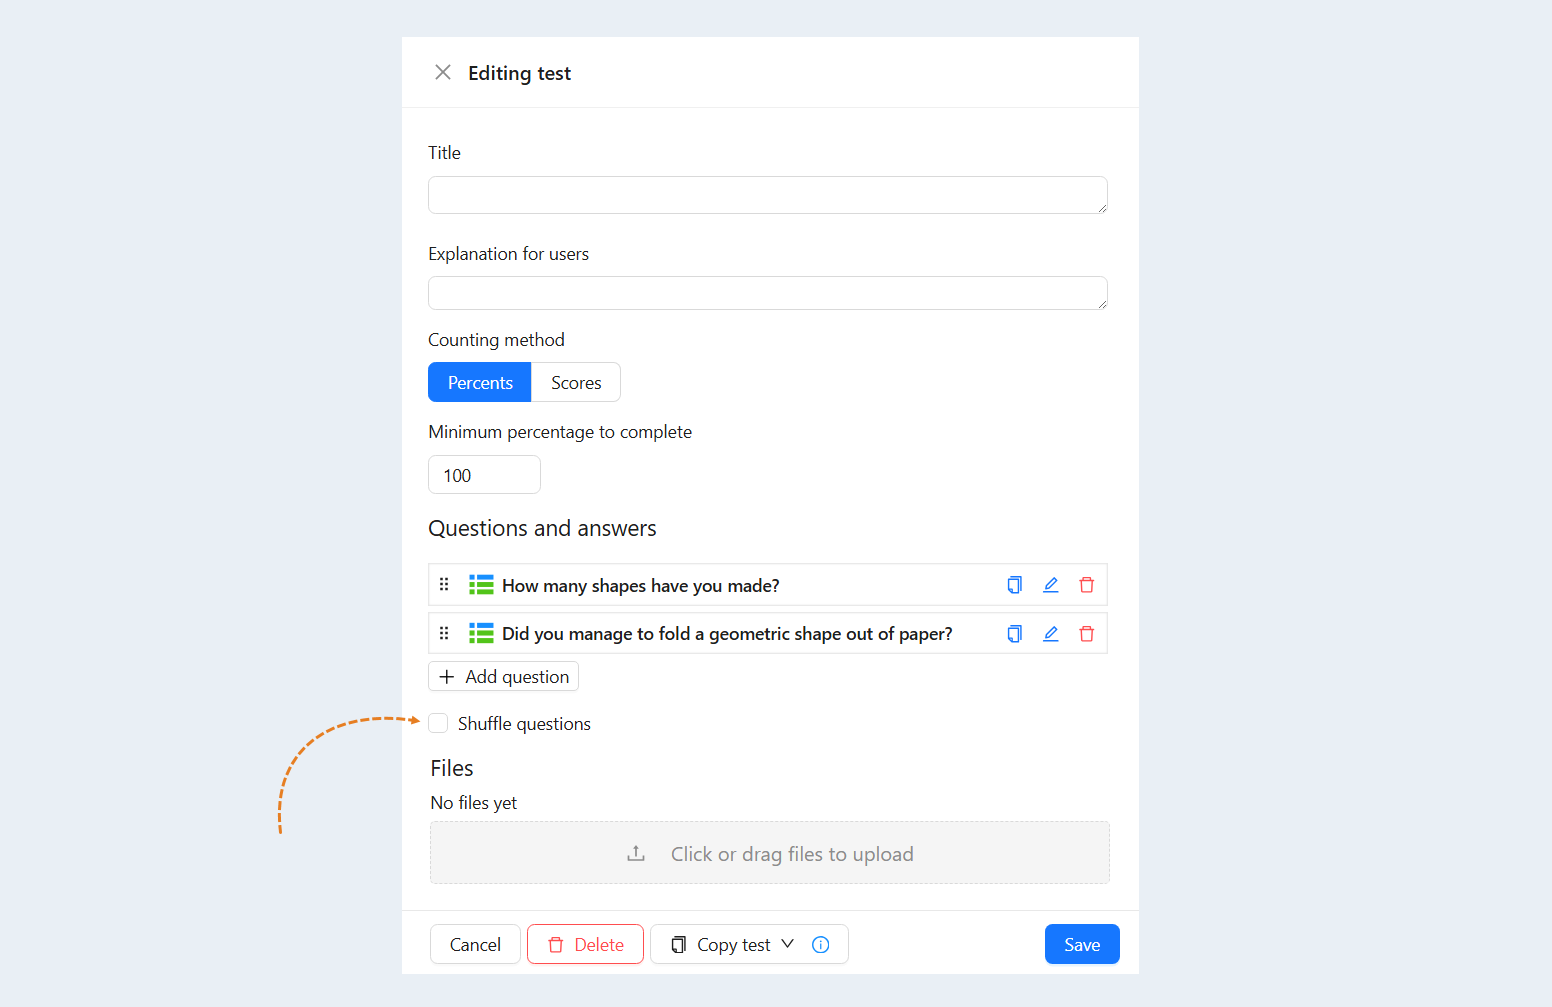The width and height of the screenshot is (1552, 1007).
Task: Click the drag handle of second question
Action: click(444, 633)
